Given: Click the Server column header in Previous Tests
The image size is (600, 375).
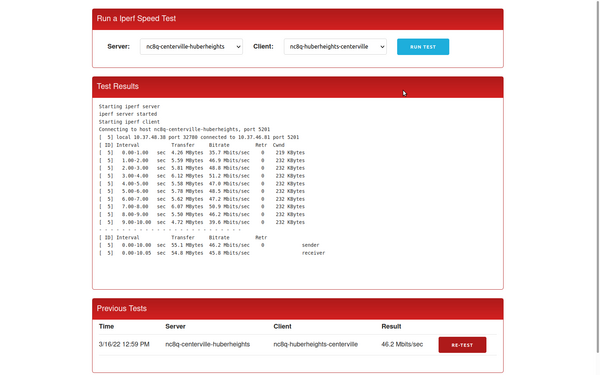Looking at the screenshot, I should [175, 326].
